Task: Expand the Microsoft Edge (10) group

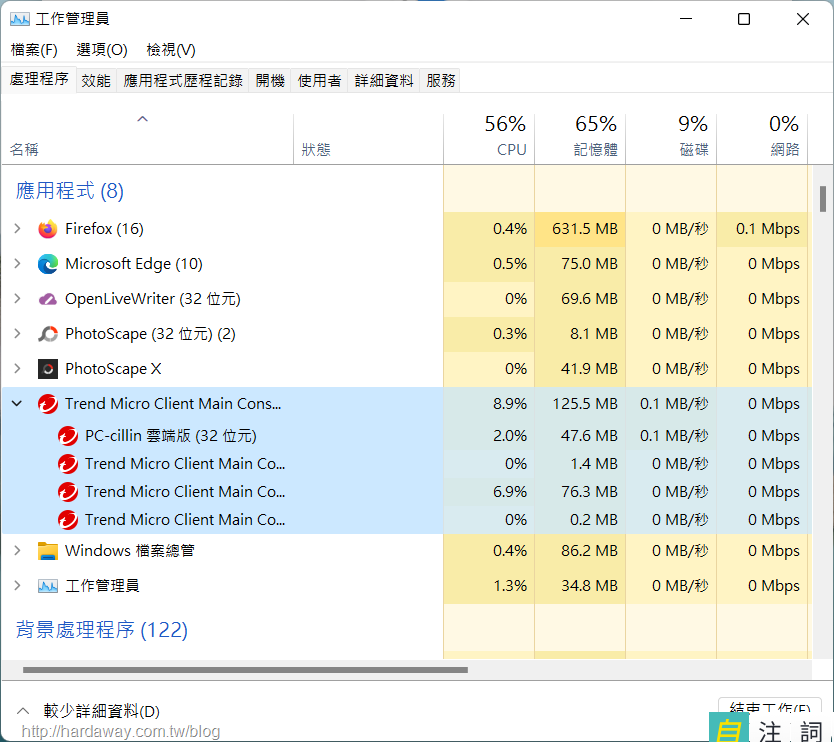Action: [x=18, y=264]
